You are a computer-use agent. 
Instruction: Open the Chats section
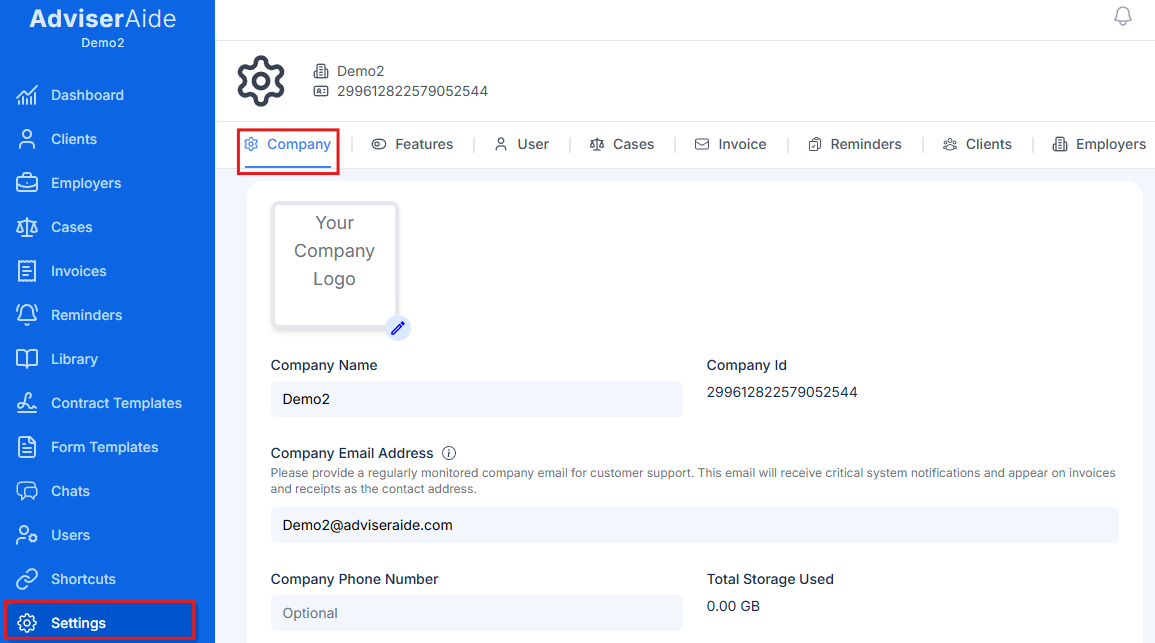point(70,491)
